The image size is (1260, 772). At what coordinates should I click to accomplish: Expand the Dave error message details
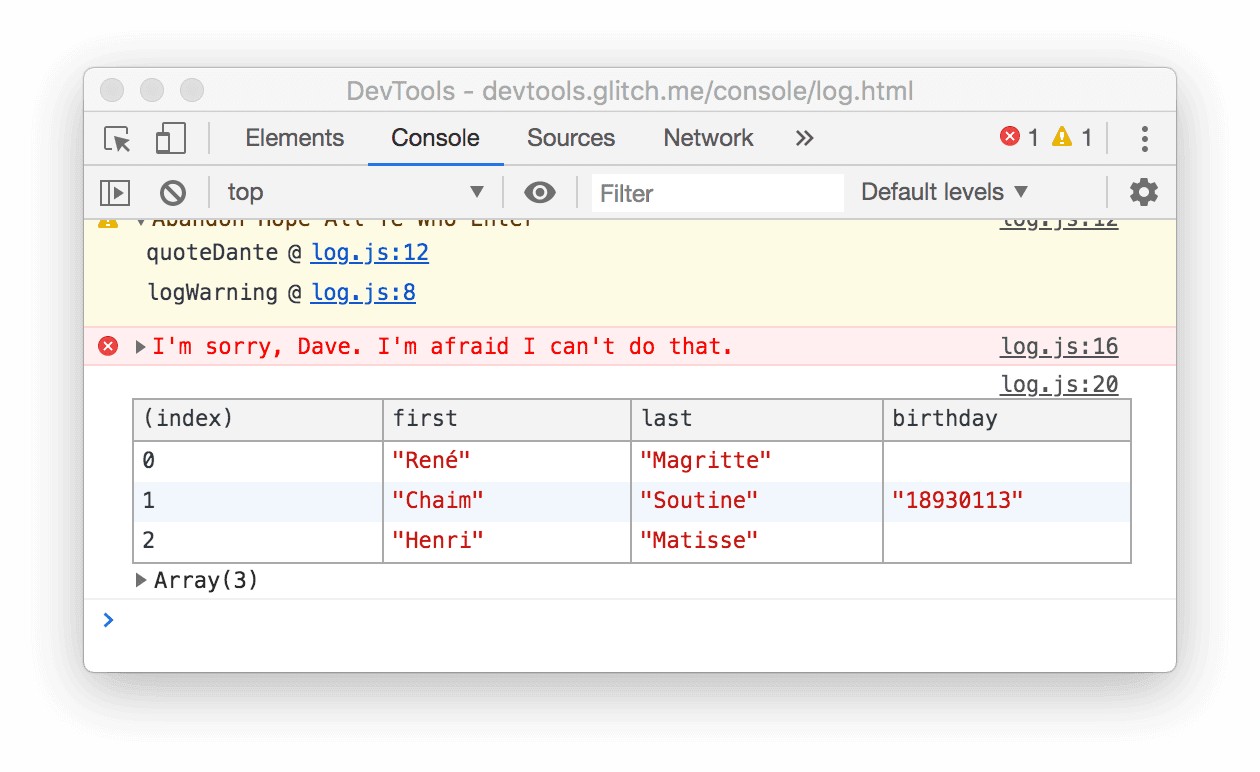coord(139,346)
